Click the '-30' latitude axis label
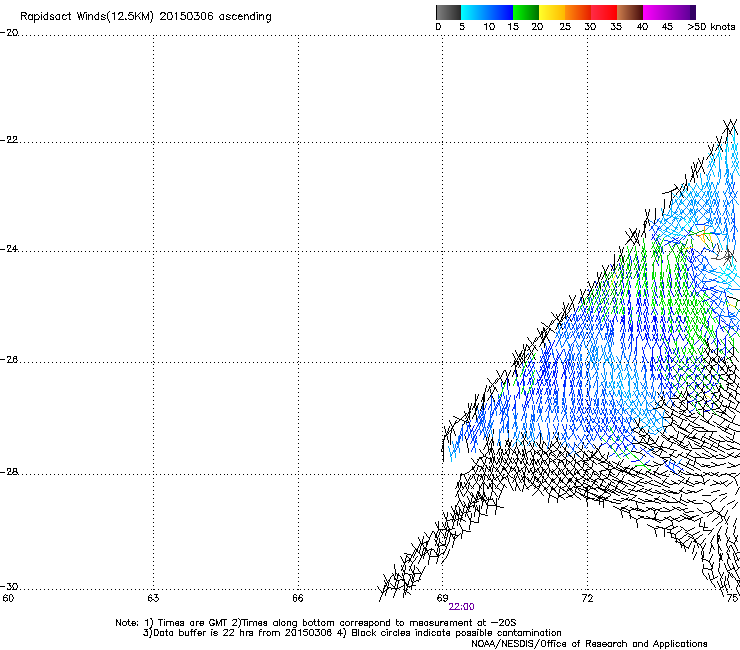The width and height of the screenshot is (740, 650). [x=9, y=586]
